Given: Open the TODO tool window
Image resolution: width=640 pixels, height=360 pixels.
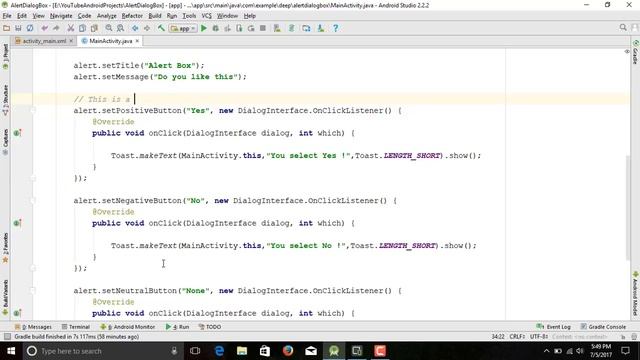Looking at the screenshot, I should point(210,327).
